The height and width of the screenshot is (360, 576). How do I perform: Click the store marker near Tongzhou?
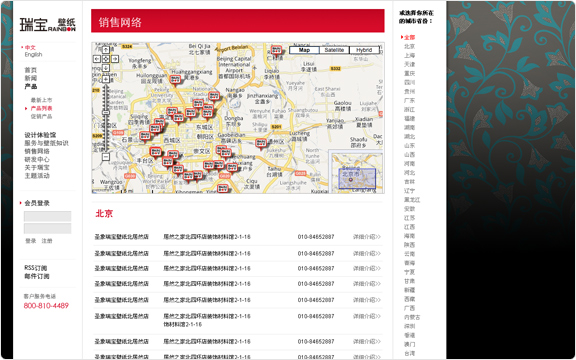(261, 144)
